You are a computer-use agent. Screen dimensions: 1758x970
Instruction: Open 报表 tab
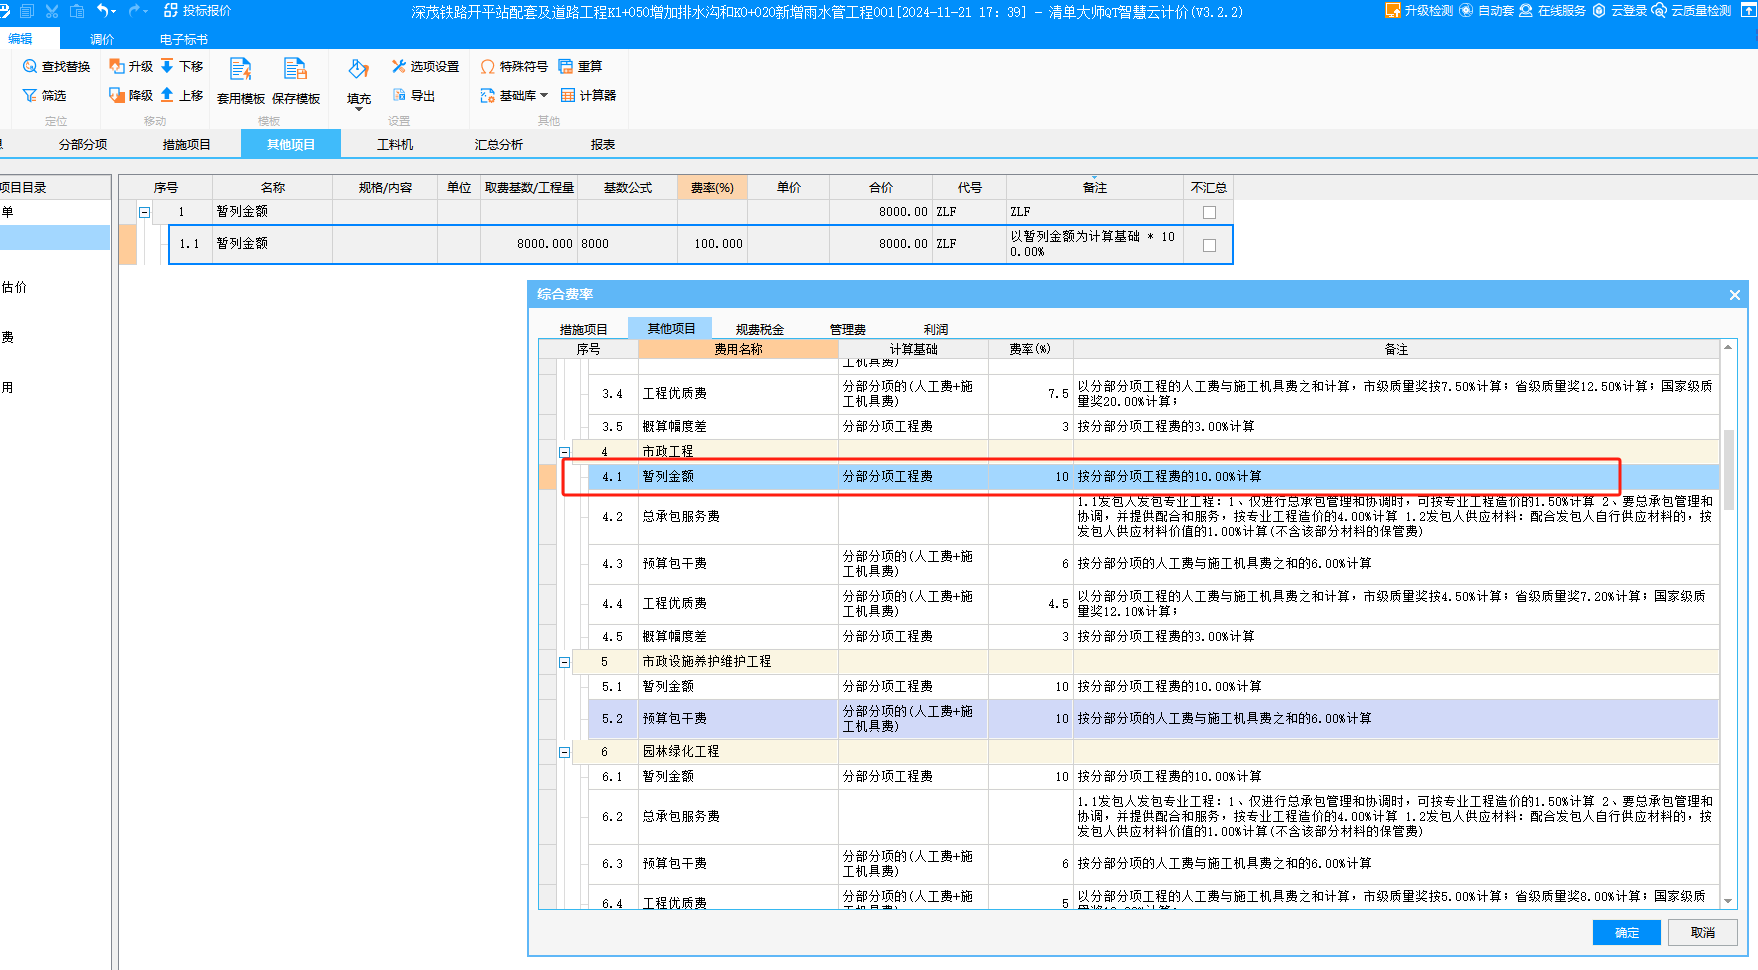(x=603, y=144)
